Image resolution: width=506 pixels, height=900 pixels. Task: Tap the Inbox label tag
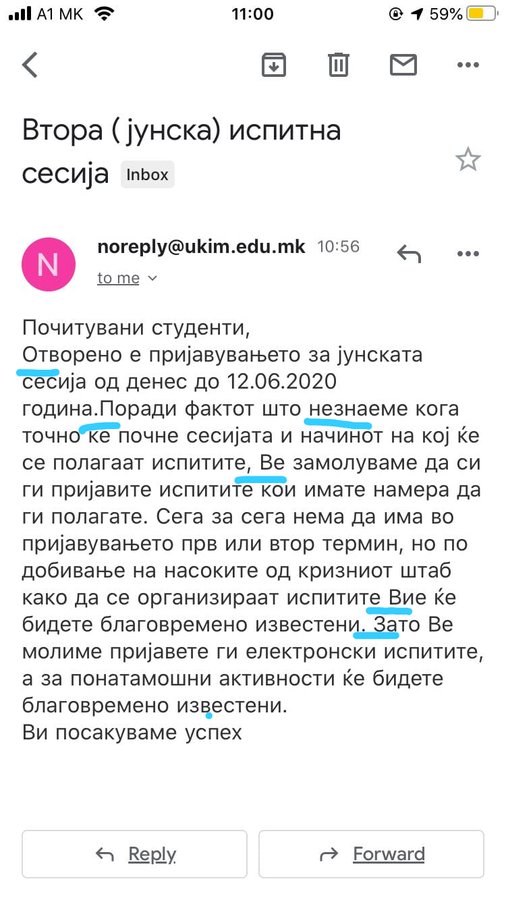(147, 174)
